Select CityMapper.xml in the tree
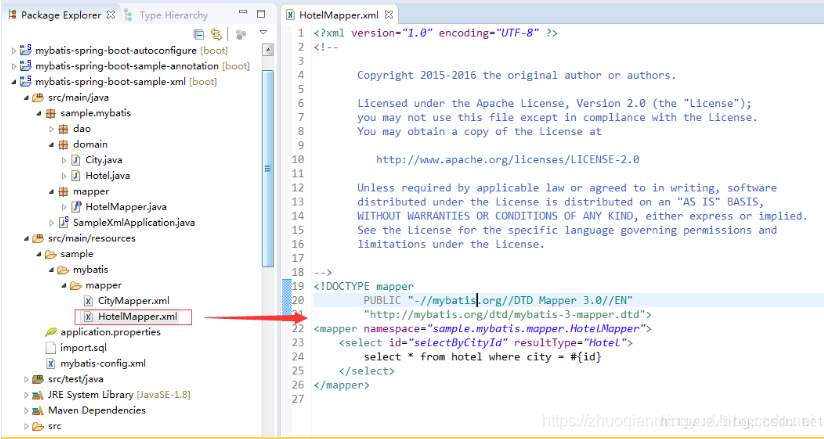Image resolution: width=824 pixels, height=439 pixels. click(x=134, y=301)
